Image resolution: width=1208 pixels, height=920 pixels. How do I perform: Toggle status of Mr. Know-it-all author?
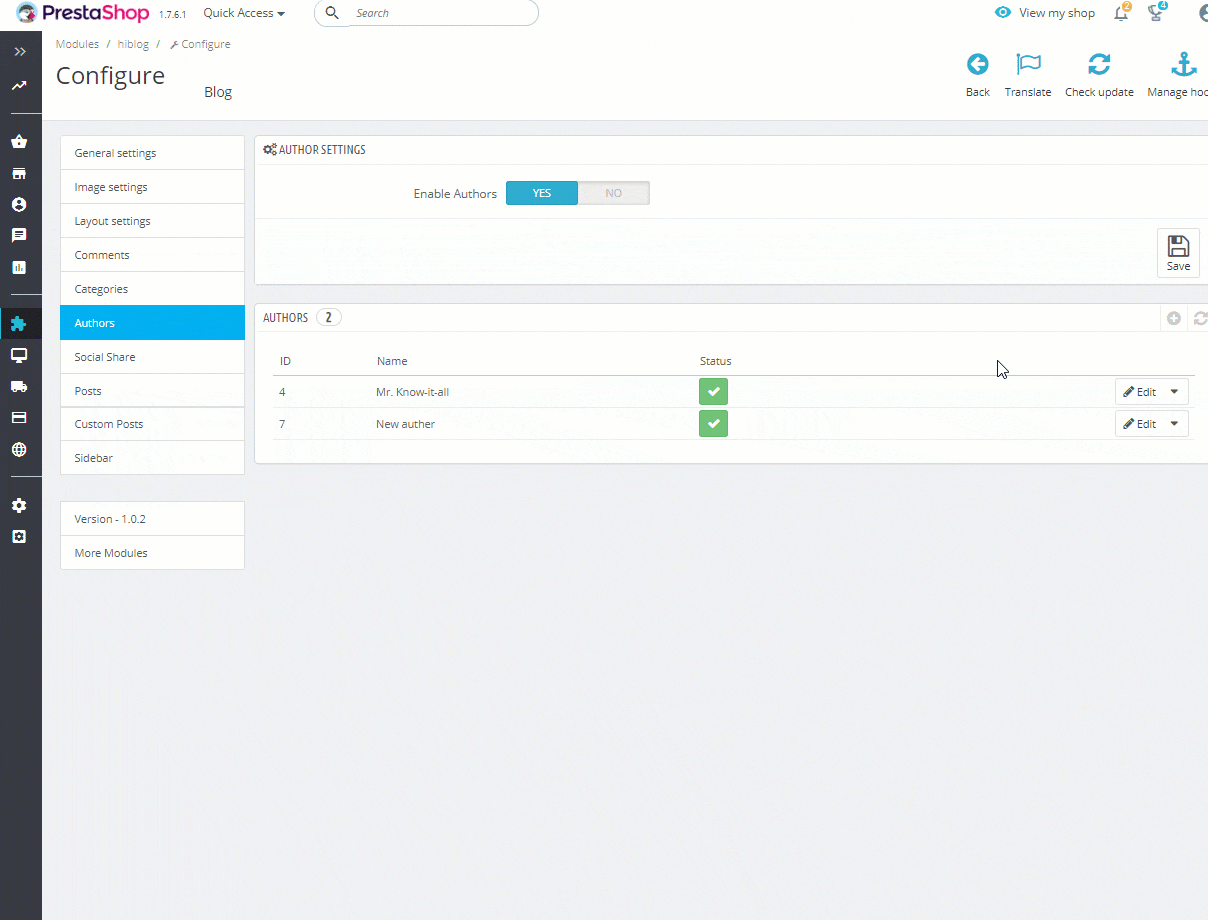713,392
